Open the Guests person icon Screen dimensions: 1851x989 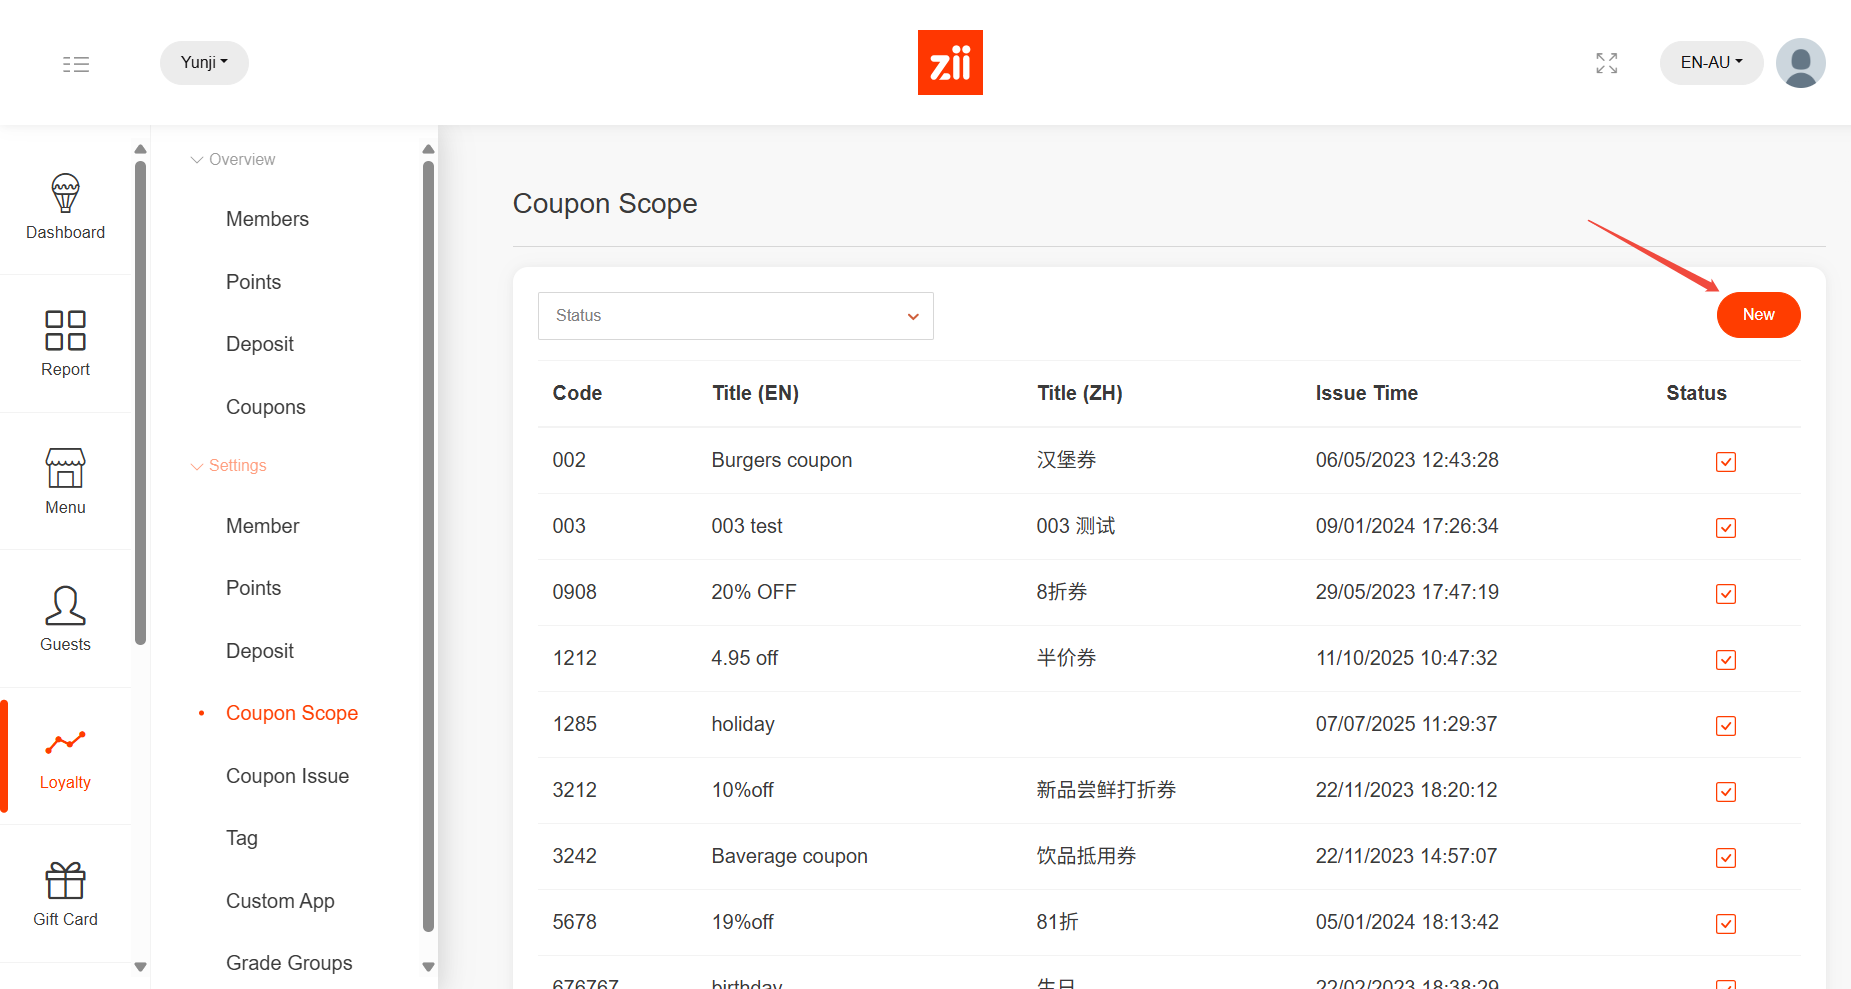(x=65, y=605)
